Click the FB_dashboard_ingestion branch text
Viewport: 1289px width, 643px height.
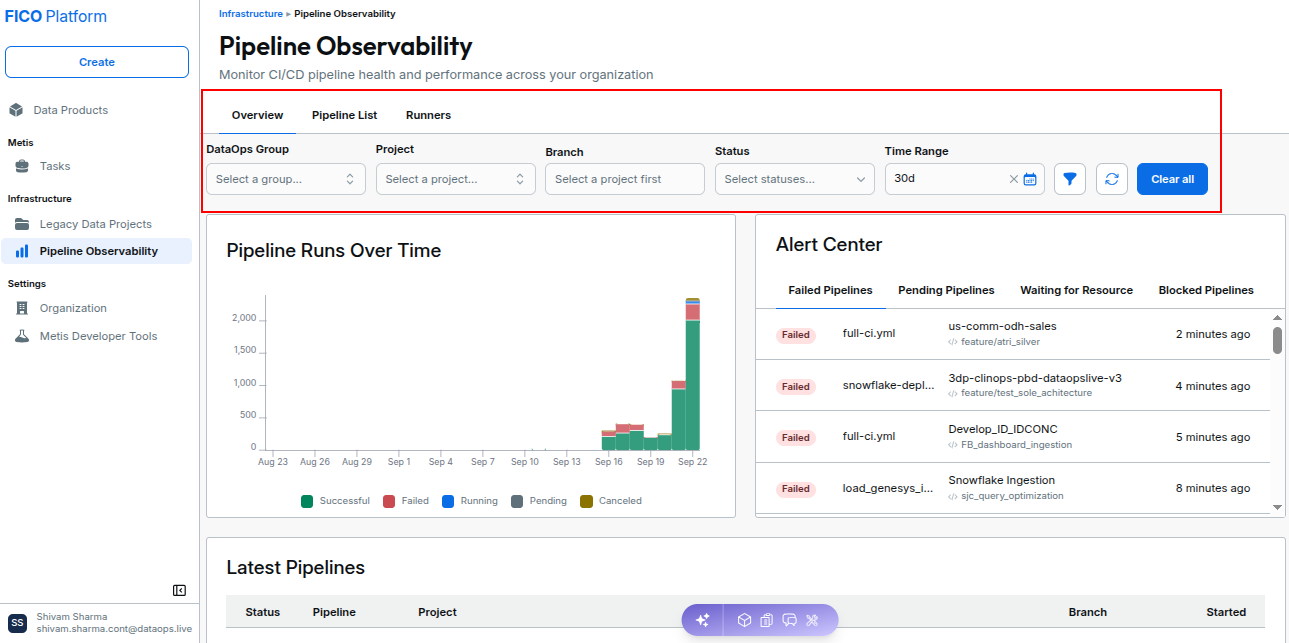(x=1016, y=445)
